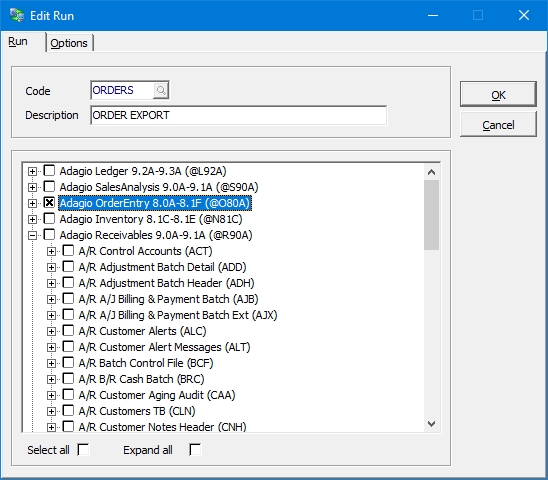Screen dimensions: 548x480
Task: Collapse the Adagio Receivables 9.0A-9.1A node
Action: point(32,235)
